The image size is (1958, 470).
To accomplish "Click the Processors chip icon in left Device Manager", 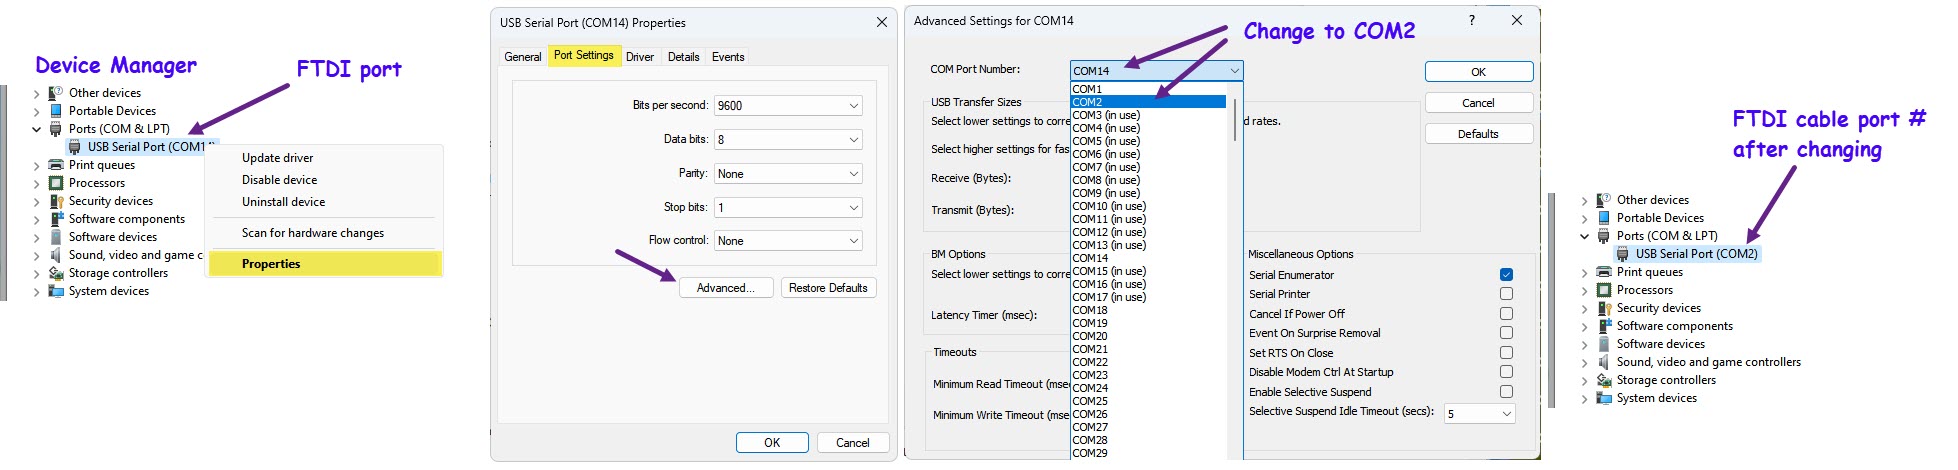I will click(56, 183).
